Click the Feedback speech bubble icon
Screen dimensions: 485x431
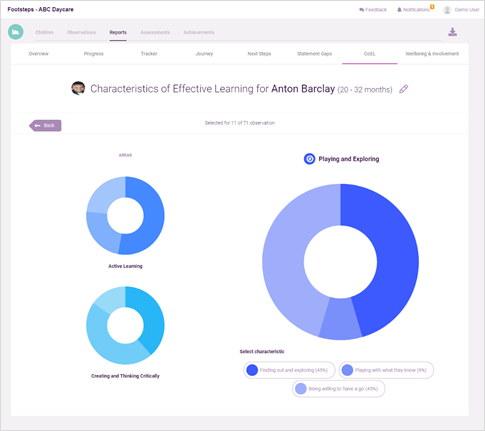pyautogui.click(x=361, y=10)
